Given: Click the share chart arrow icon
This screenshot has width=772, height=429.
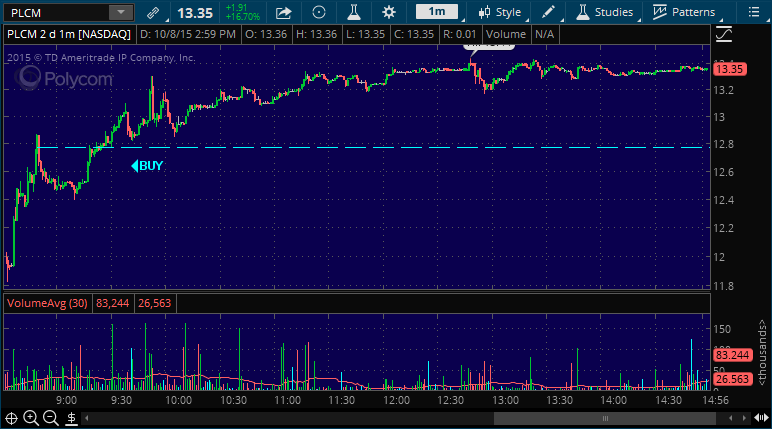Looking at the screenshot, I should pos(283,13).
